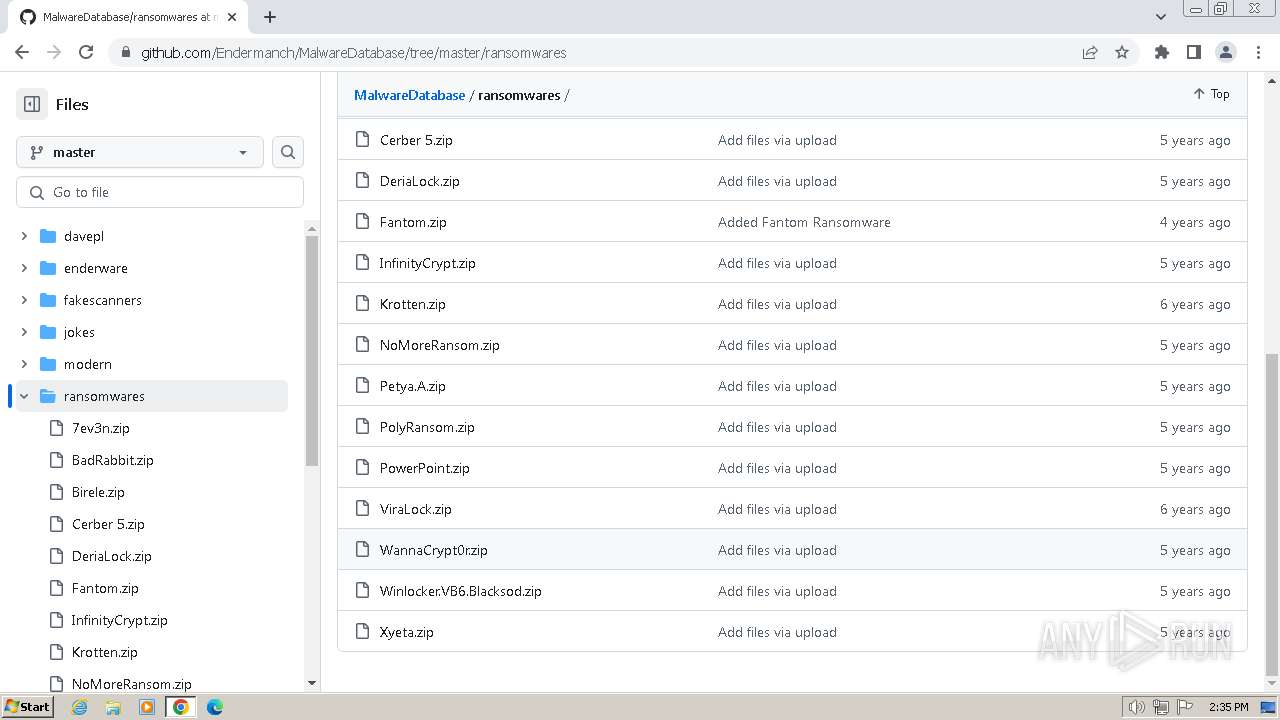The image size is (1280, 720).
Task: Click file icon beside ViraLock.zip
Action: [x=362, y=509]
